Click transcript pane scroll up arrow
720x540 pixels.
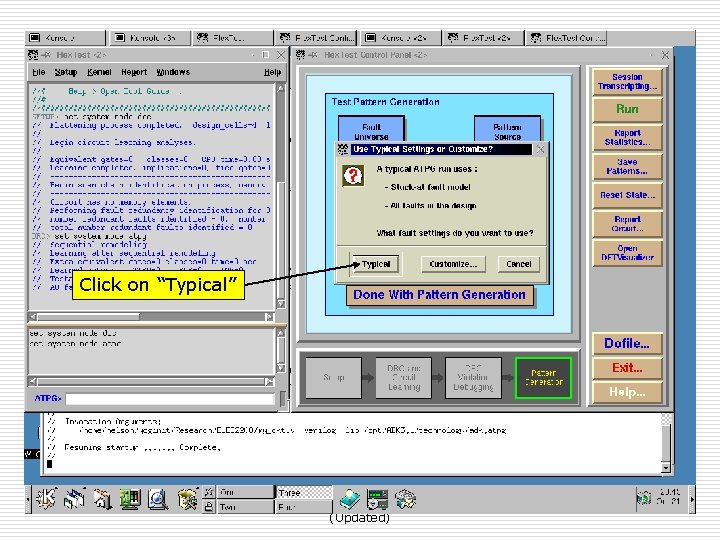click(281, 89)
